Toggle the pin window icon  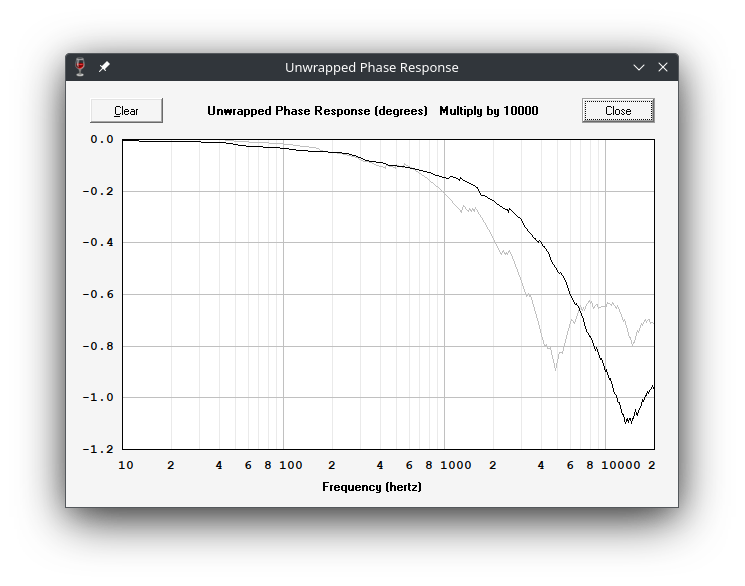[x=104, y=67]
